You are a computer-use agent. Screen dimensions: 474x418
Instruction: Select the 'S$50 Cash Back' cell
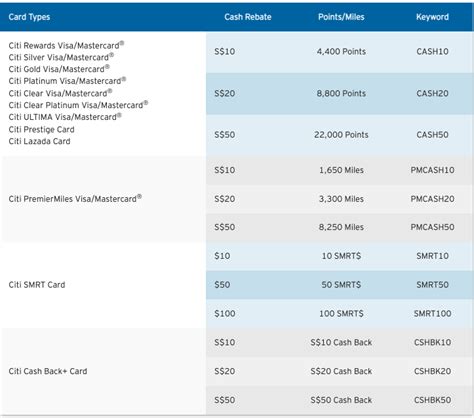(x=341, y=400)
